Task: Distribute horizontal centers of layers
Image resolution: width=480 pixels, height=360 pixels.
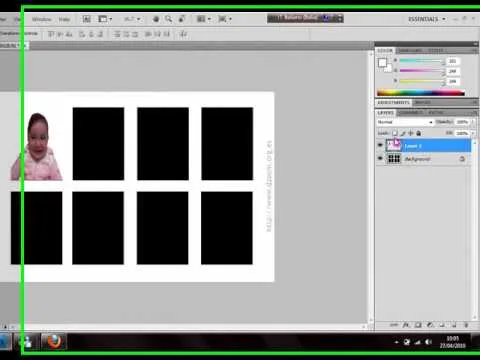Action: (x=157, y=34)
